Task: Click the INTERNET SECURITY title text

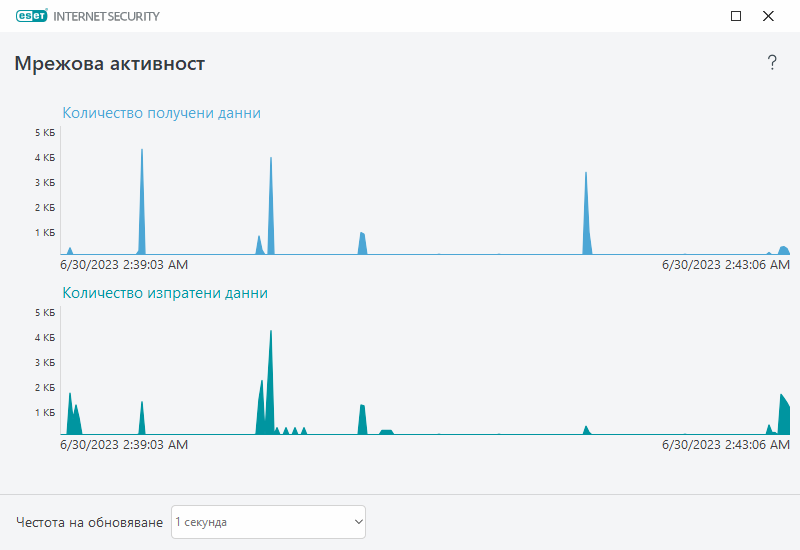Action: 106,16
